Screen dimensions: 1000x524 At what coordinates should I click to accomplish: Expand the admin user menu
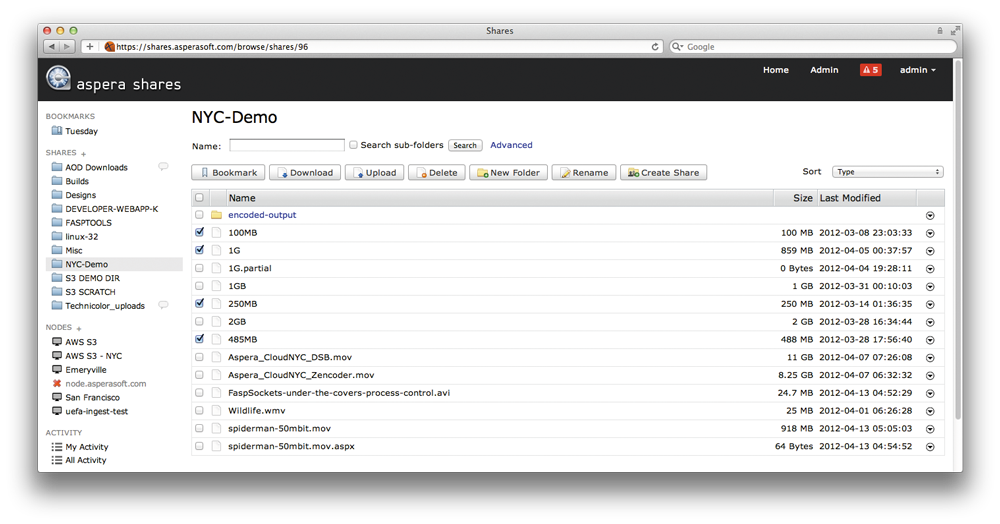click(x=917, y=70)
